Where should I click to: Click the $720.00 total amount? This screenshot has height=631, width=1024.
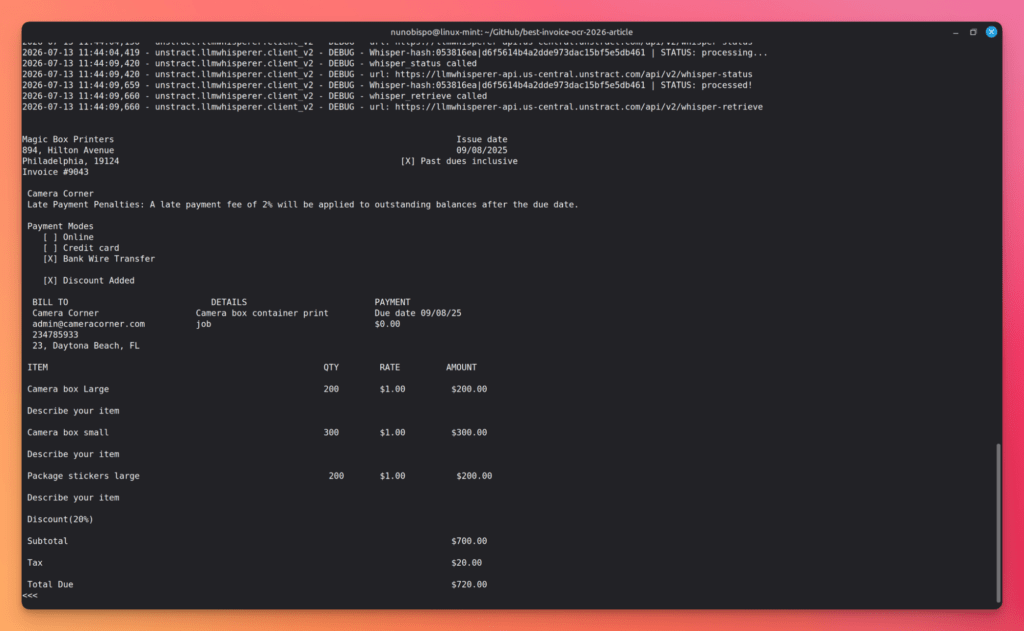pos(469,585)
